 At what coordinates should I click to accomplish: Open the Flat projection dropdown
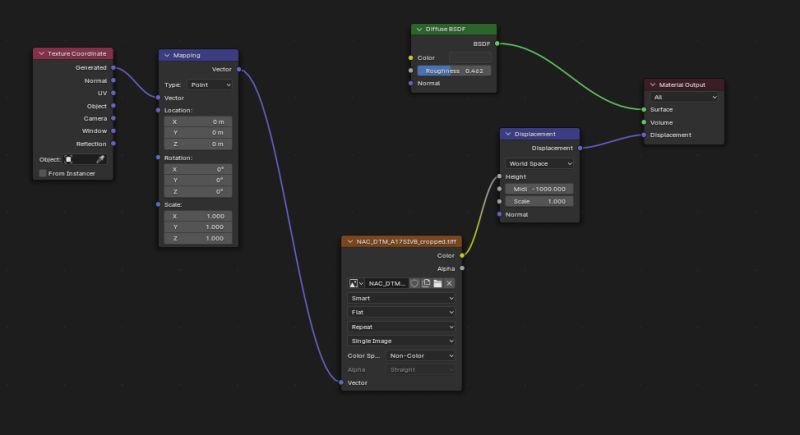[x=401, y=312]
